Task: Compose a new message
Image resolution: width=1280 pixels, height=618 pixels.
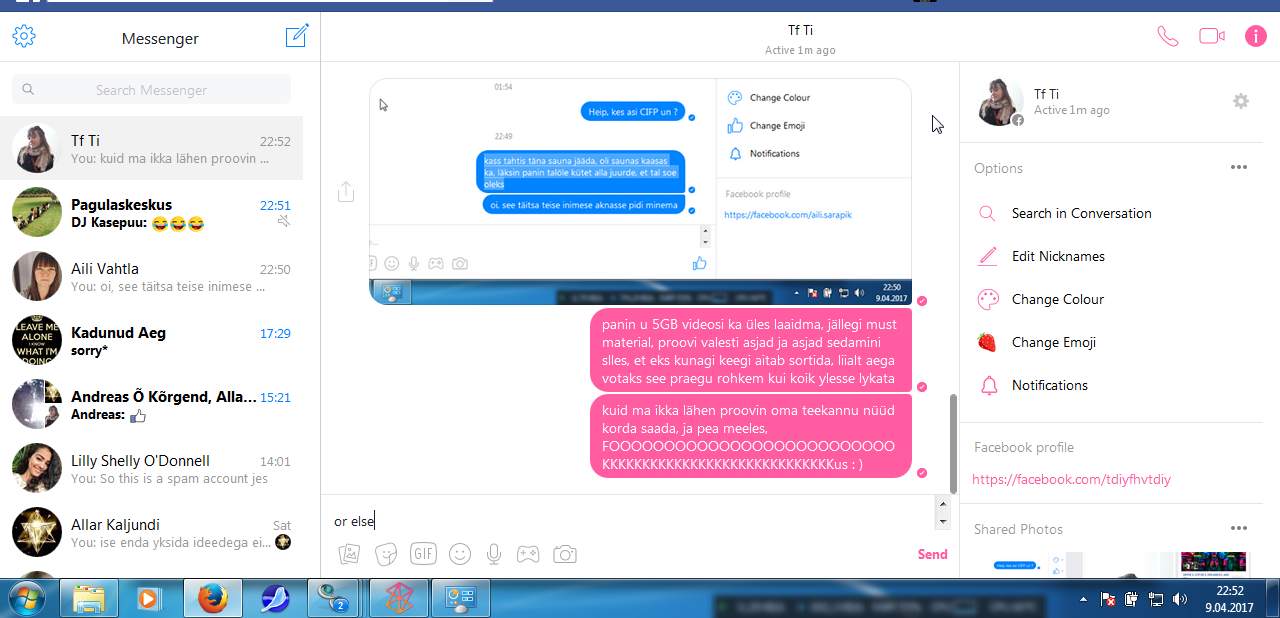Action: 297,37
